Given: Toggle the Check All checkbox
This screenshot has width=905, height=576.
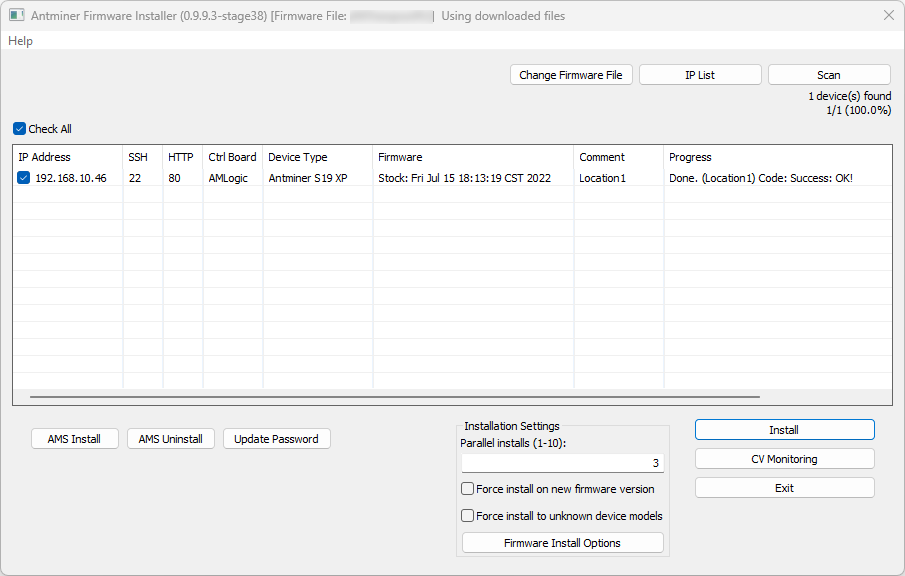Looking at the screenshot, I should (x=20, y=129).
